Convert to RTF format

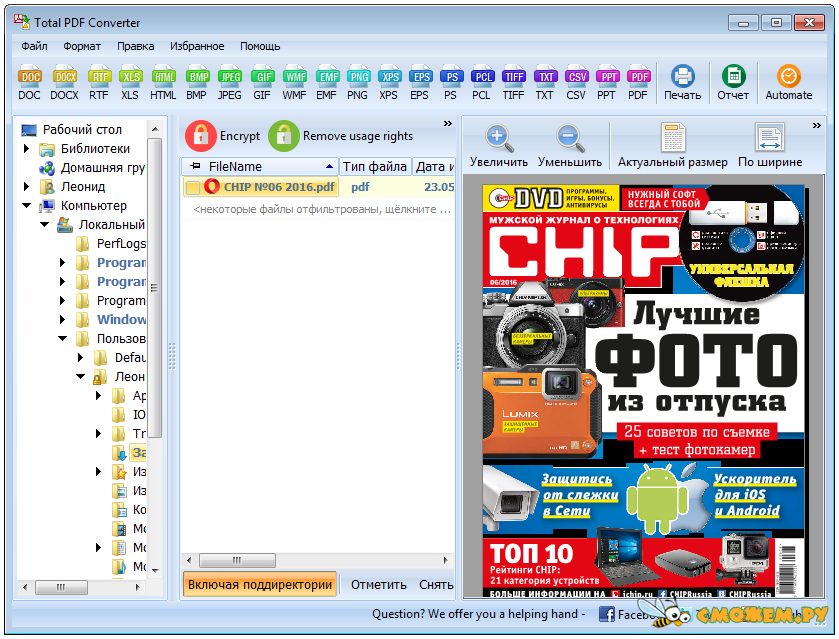click(x=99, y=83)
